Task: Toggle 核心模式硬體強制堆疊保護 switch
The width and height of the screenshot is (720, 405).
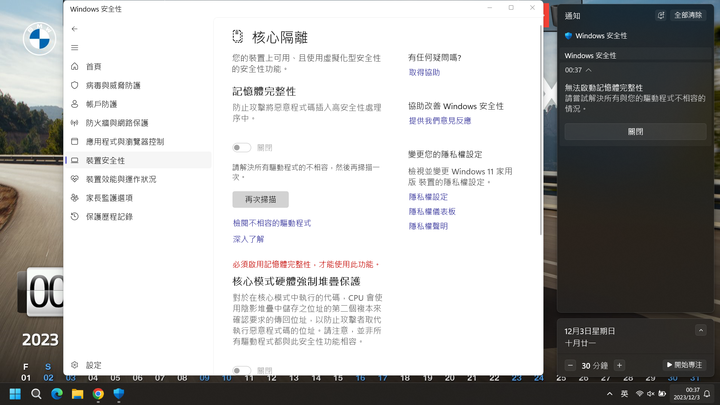Action: tap(242, 370)
